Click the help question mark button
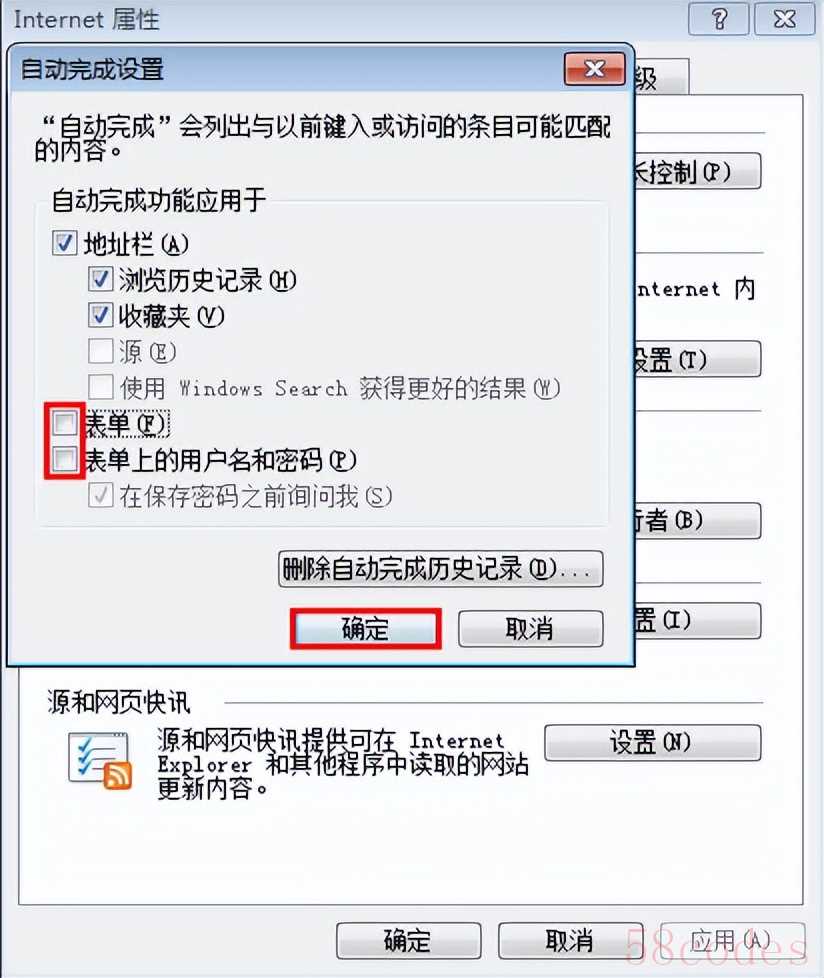 click(x=719, y=19)
